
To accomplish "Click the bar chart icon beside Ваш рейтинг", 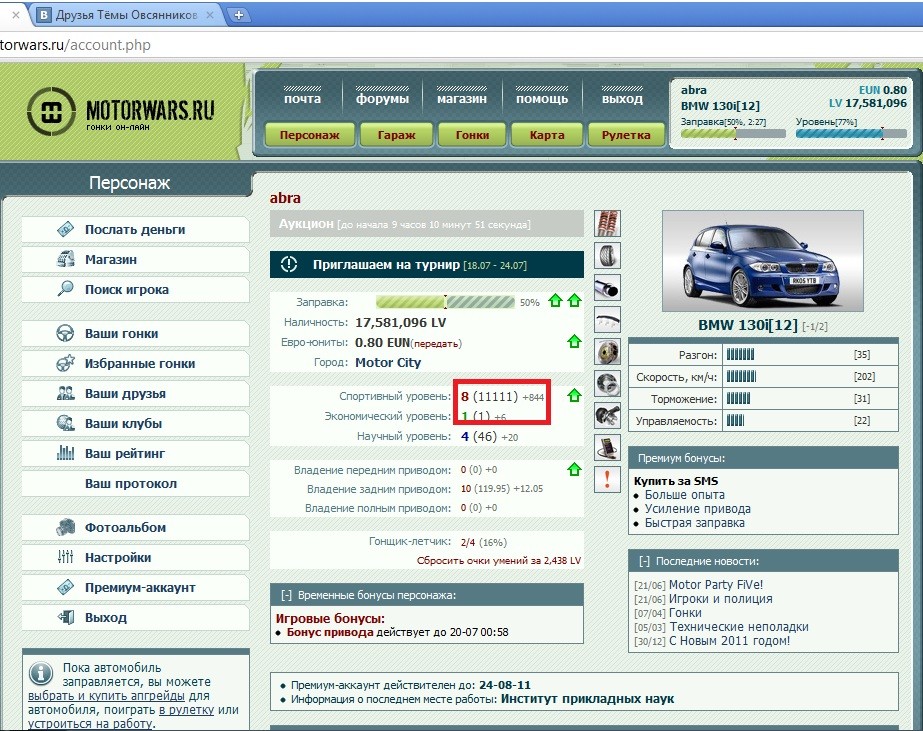I will tap(65, 453).
